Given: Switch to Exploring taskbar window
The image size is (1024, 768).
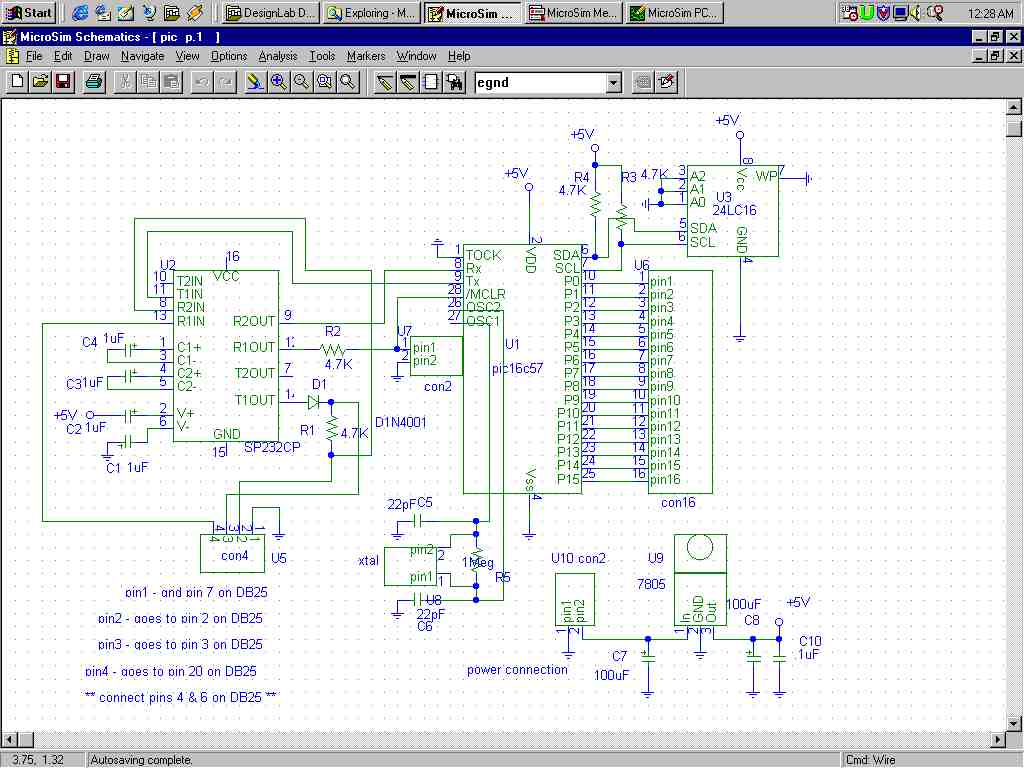Looking at the screenshot, I should (x=371, y=13).
